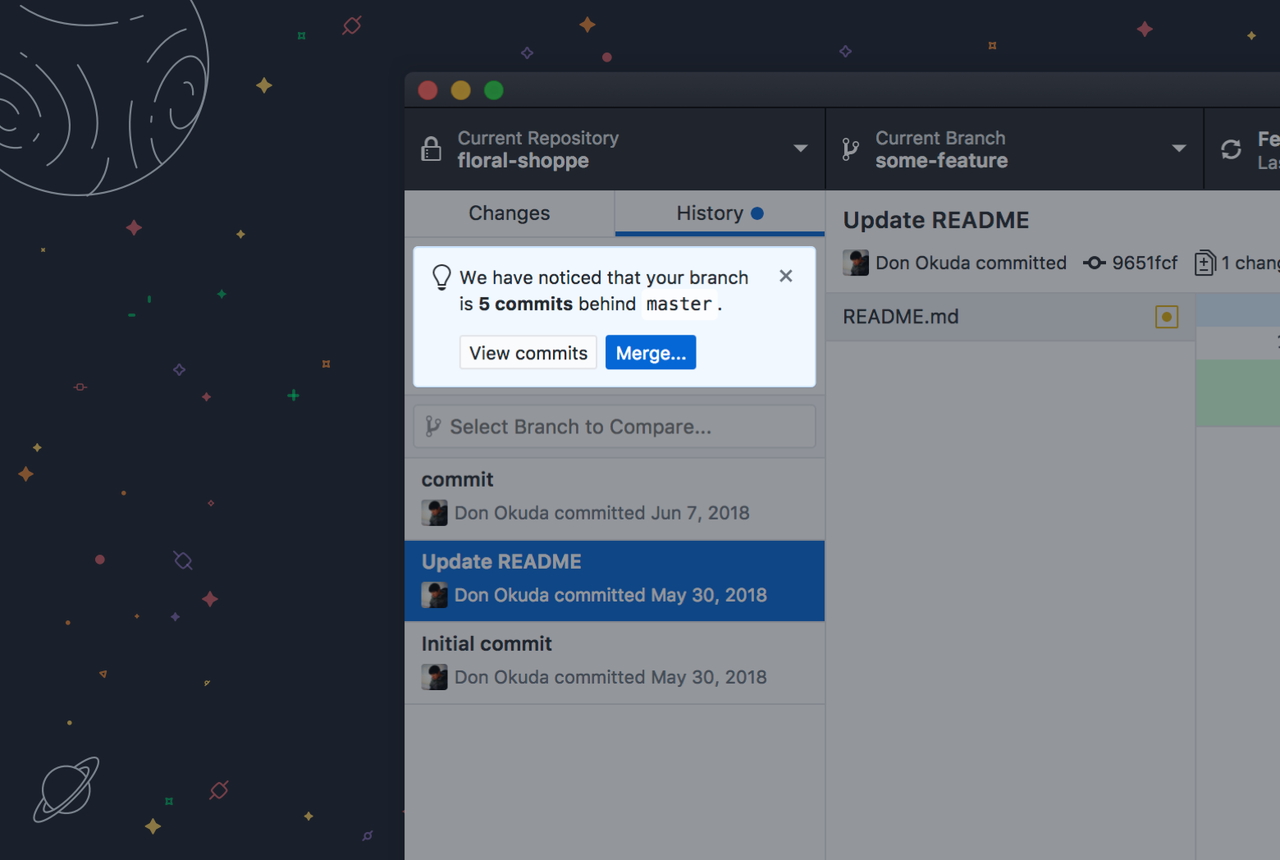Click the fetch sync arrows icon
Image resolution: width=1280 pixels, height=860 pixels.
pos(1231,149)
